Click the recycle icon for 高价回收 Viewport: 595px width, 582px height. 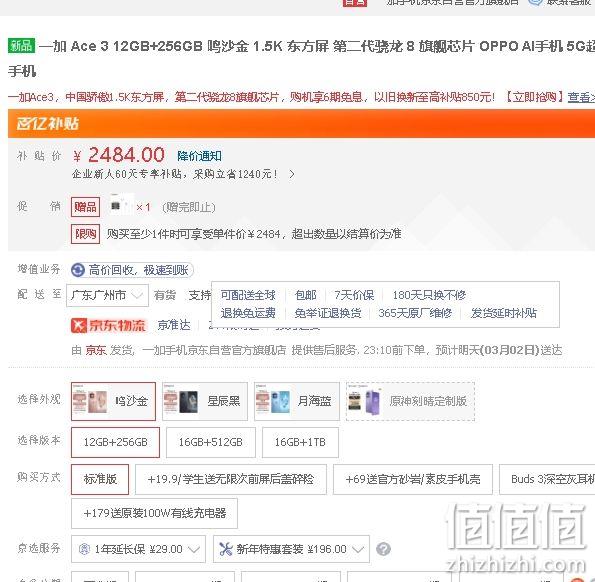point(78,271)
